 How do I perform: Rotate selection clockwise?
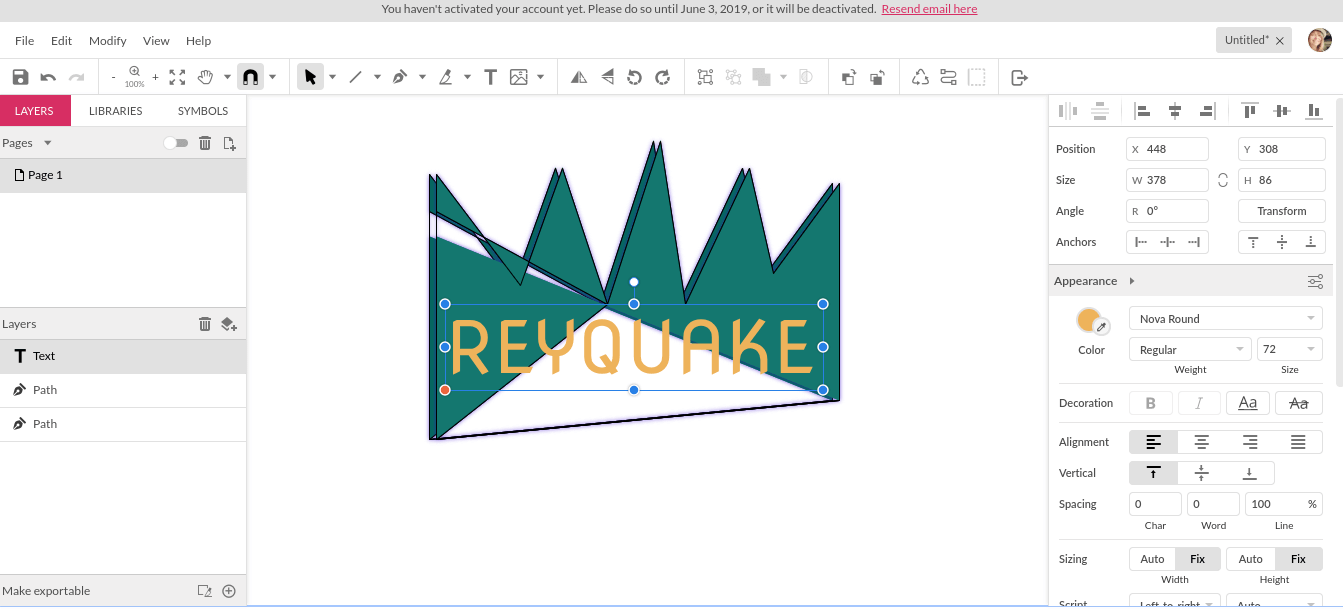pyautogui.click(x=662, y=77)
